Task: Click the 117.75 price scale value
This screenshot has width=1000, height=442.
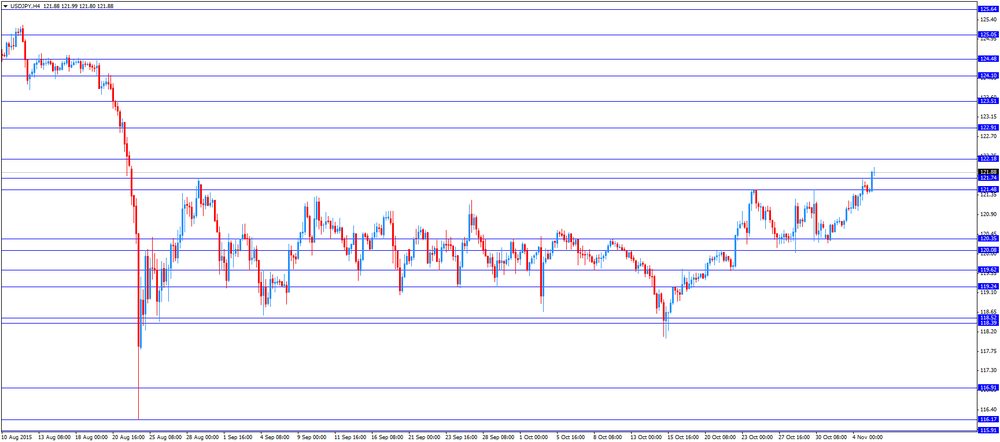Action: 989,351
